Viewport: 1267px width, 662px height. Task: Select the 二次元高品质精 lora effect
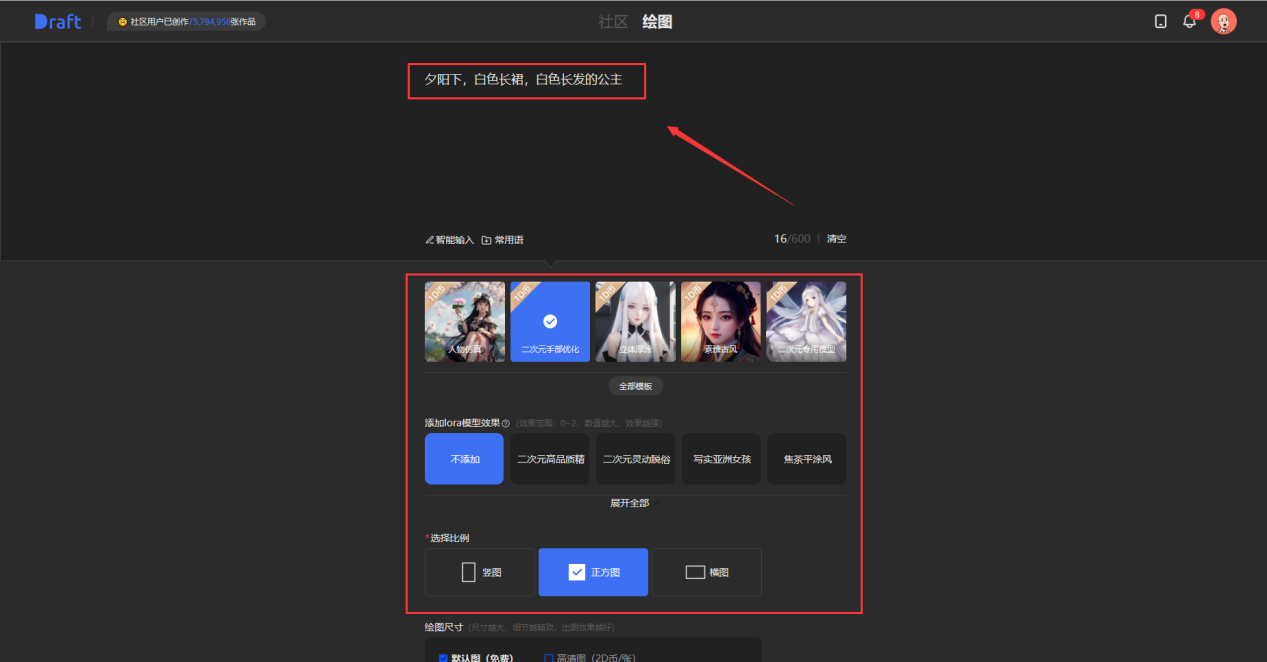click(x=550, y=459)
